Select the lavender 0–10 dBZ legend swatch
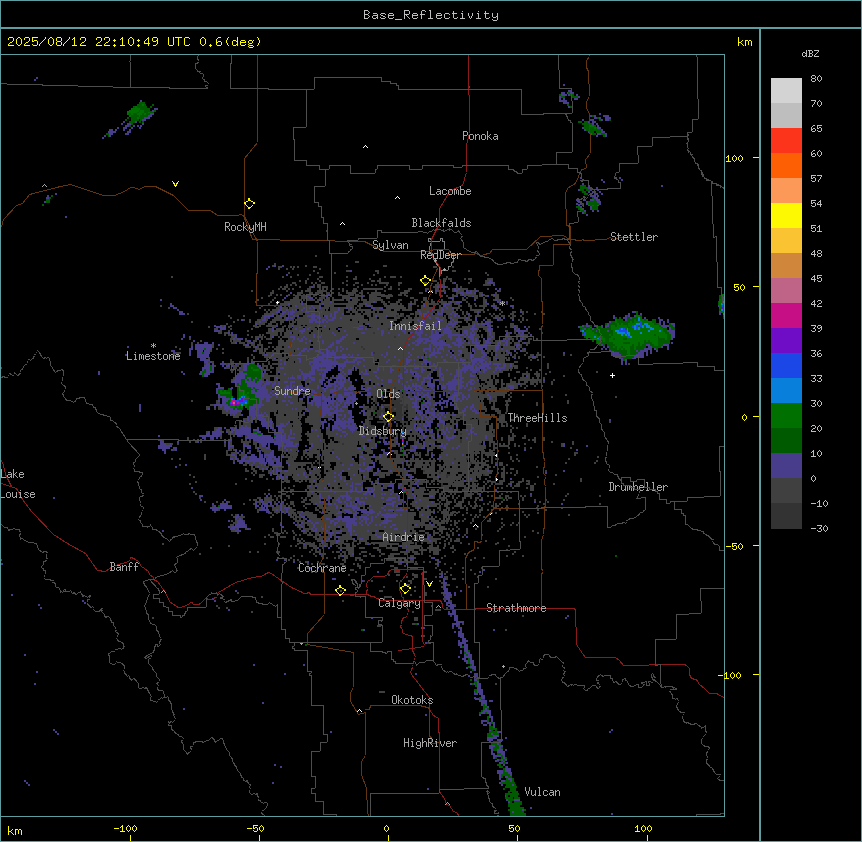Screen dimensions: 862x842 coord(786,466)
